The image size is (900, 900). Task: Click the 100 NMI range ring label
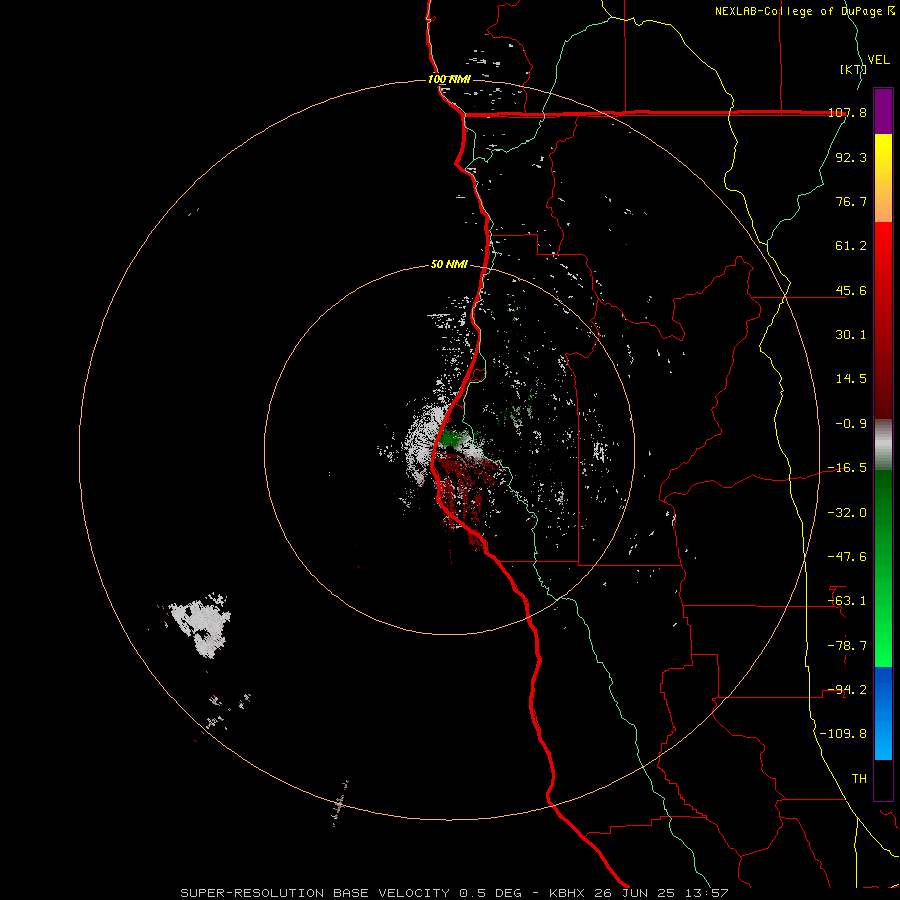pos(449,79)
